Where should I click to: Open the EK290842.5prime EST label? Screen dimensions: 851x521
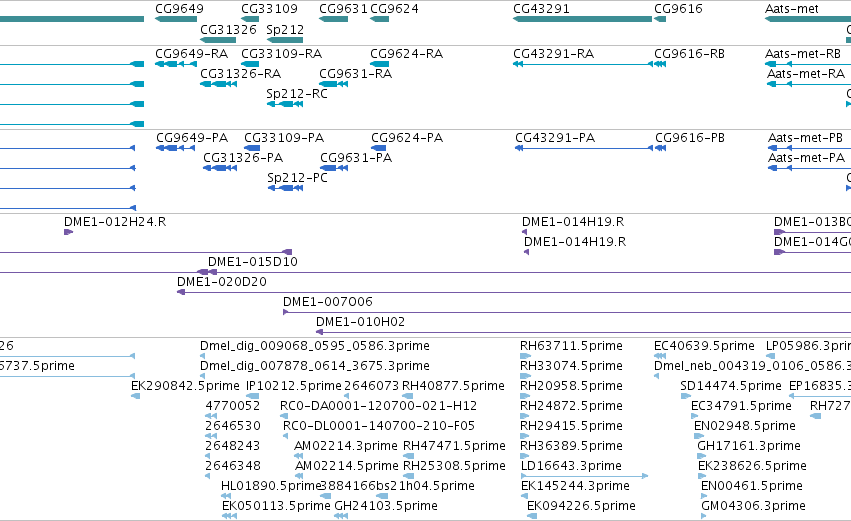(185, 386)
